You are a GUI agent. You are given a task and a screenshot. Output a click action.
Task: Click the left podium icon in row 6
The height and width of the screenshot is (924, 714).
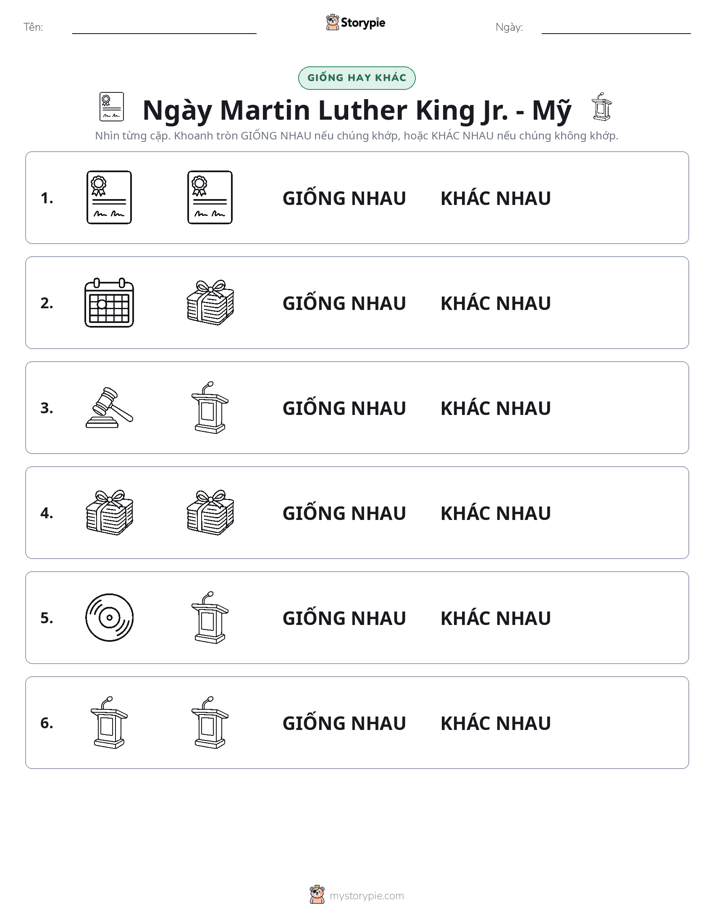tap(109, 722)
